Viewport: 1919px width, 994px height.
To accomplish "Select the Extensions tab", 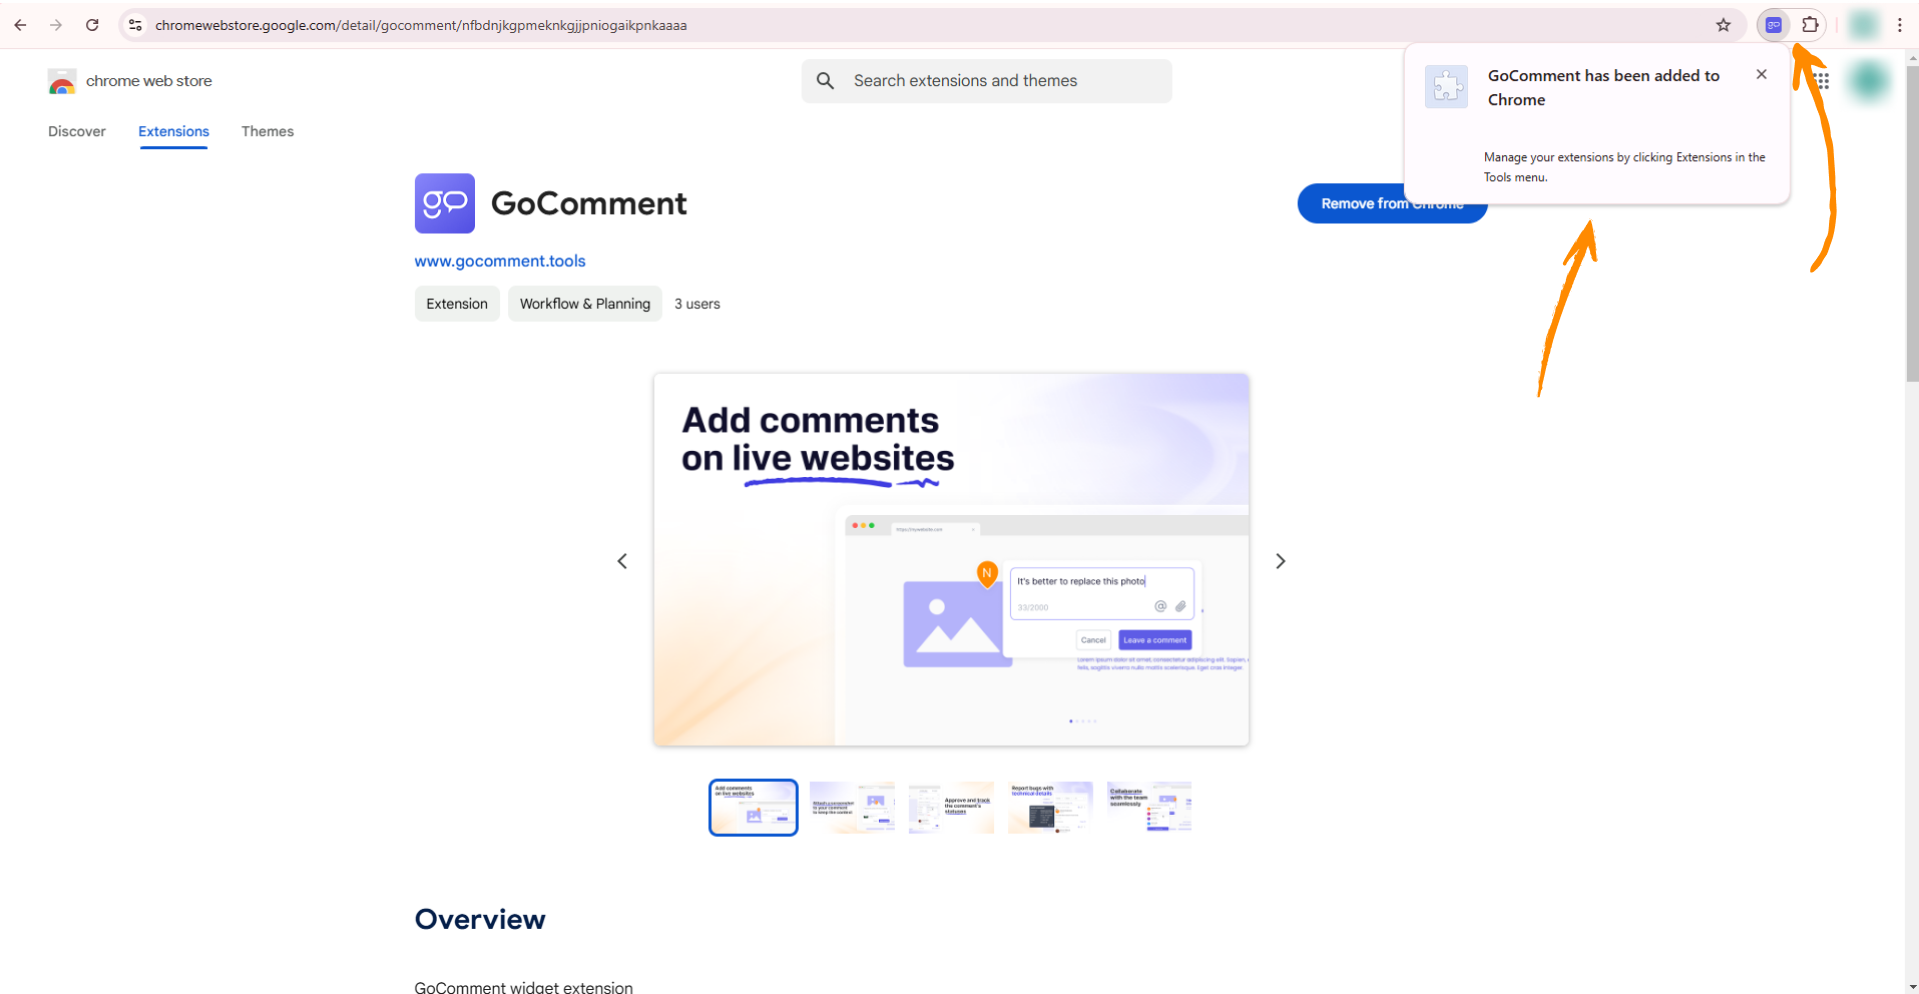I will (173, 131).
